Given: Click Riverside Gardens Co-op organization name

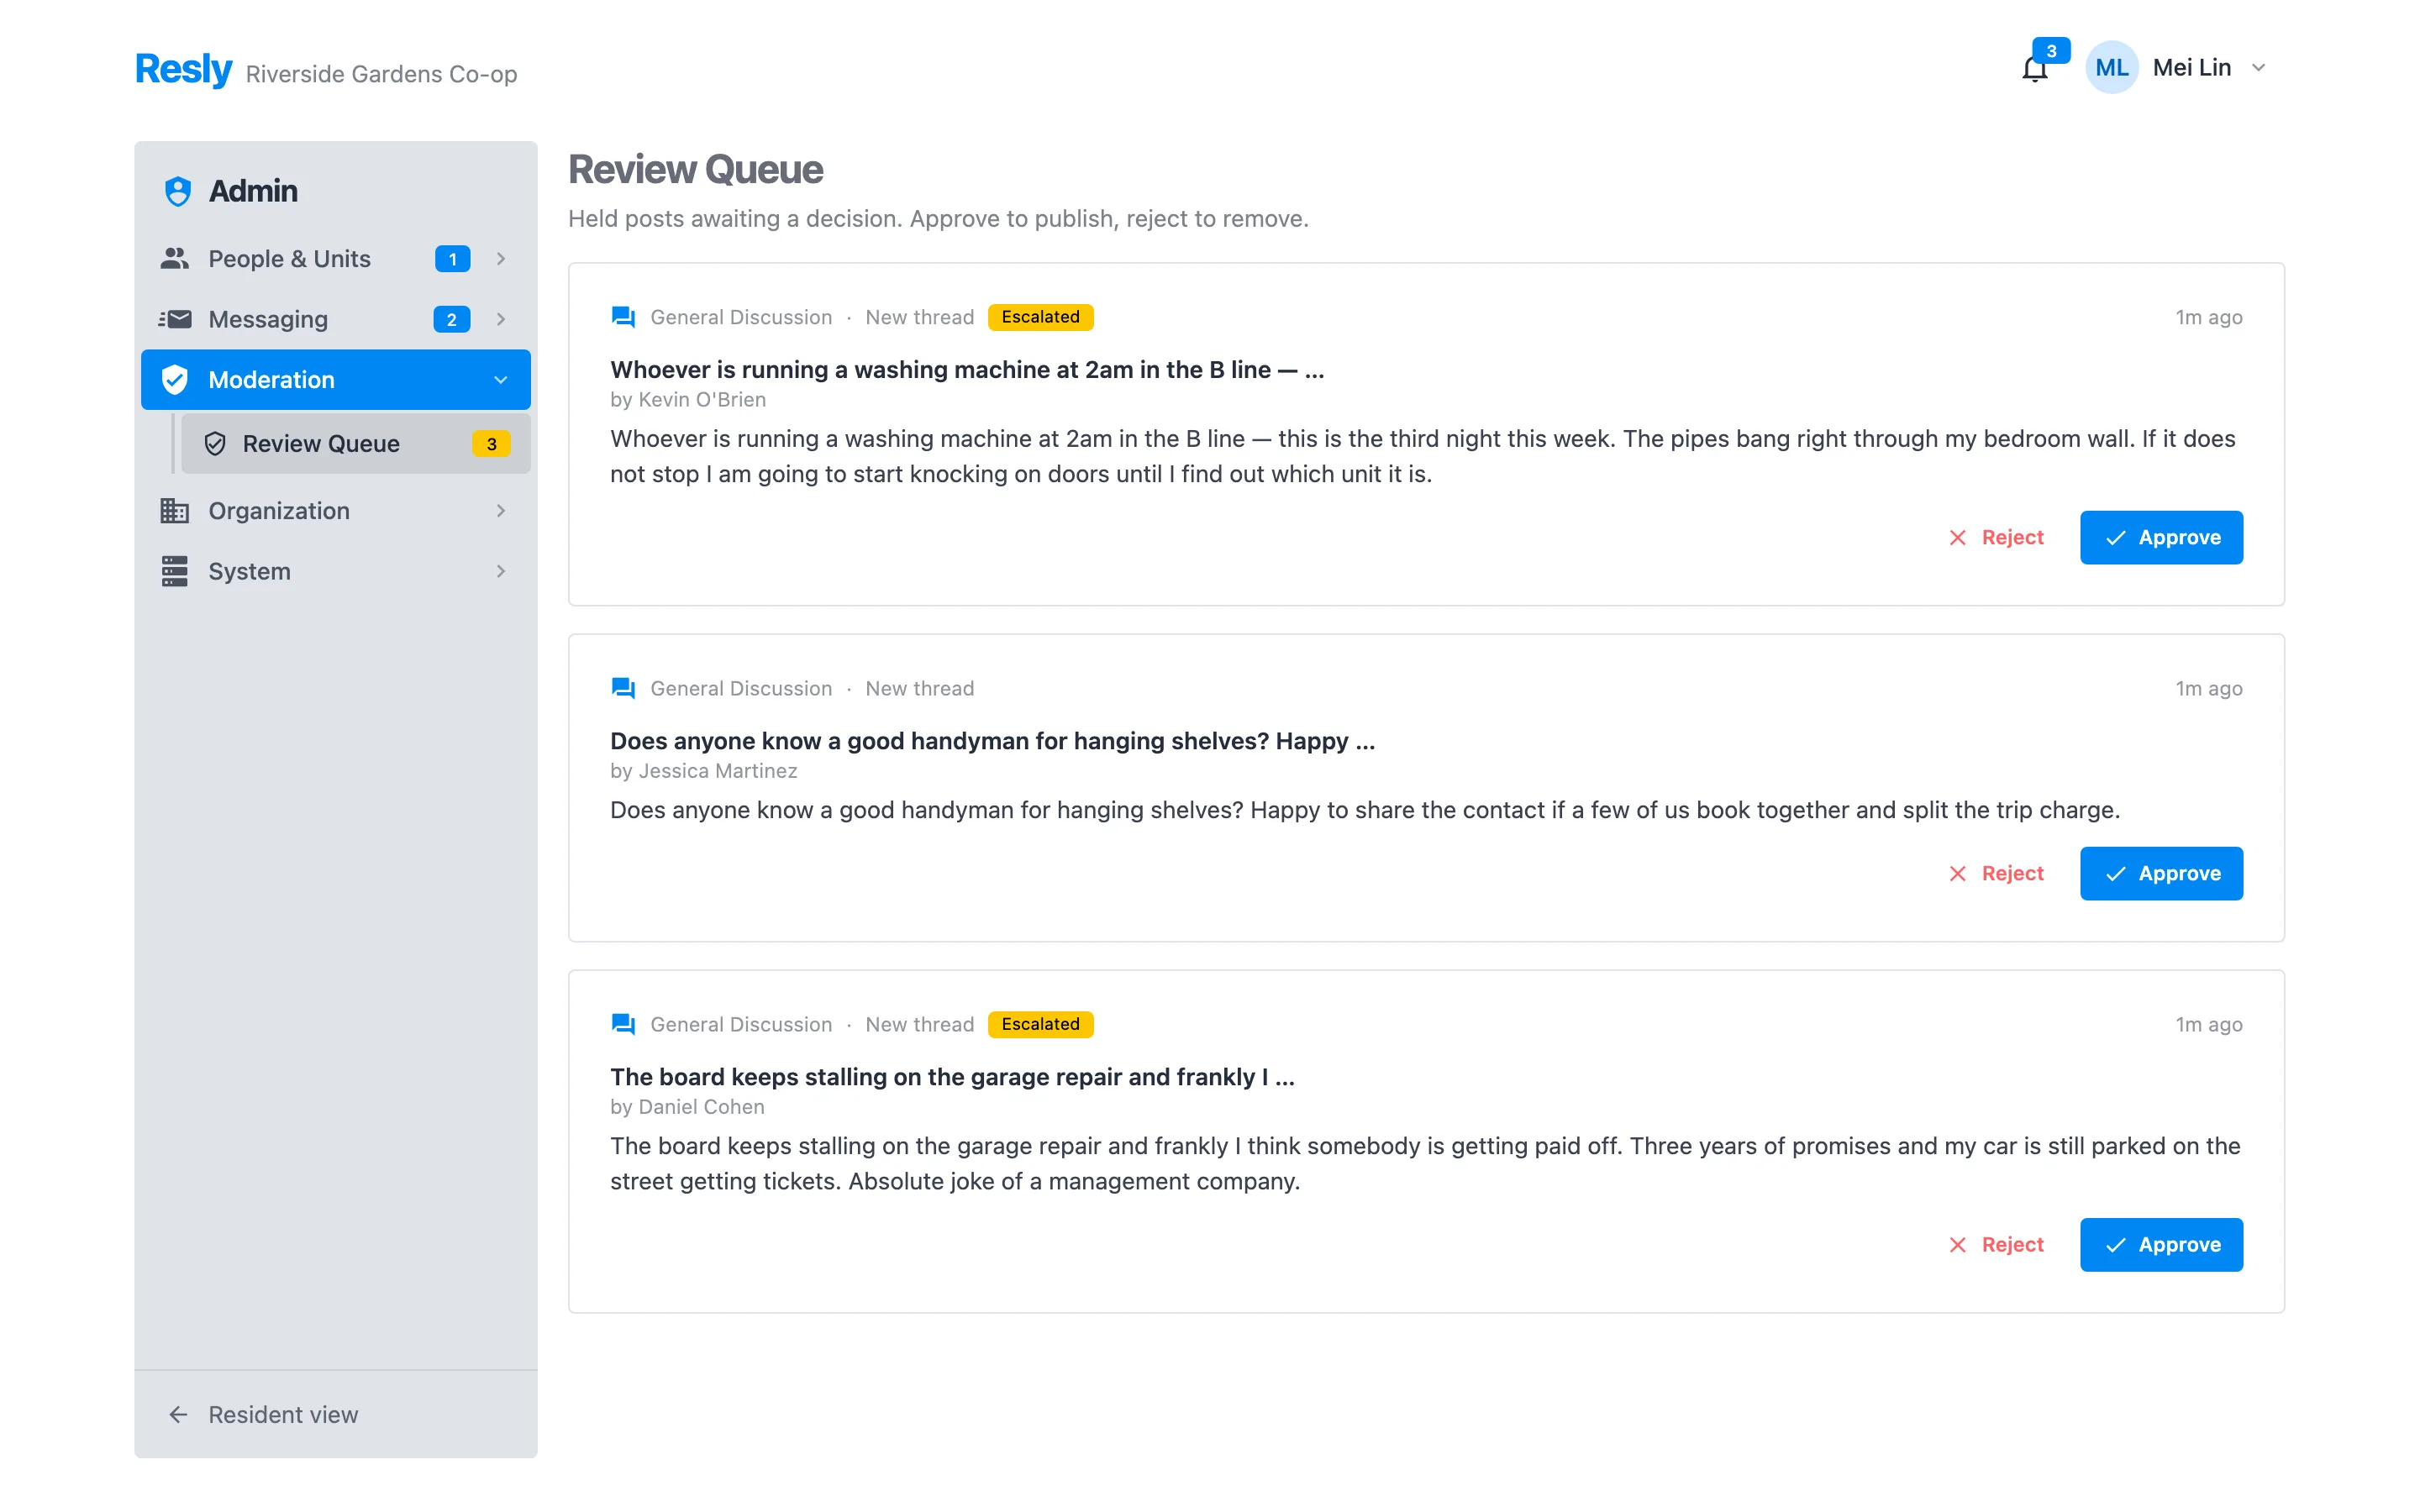Looking at the screenshot, I should coord(381,75).
